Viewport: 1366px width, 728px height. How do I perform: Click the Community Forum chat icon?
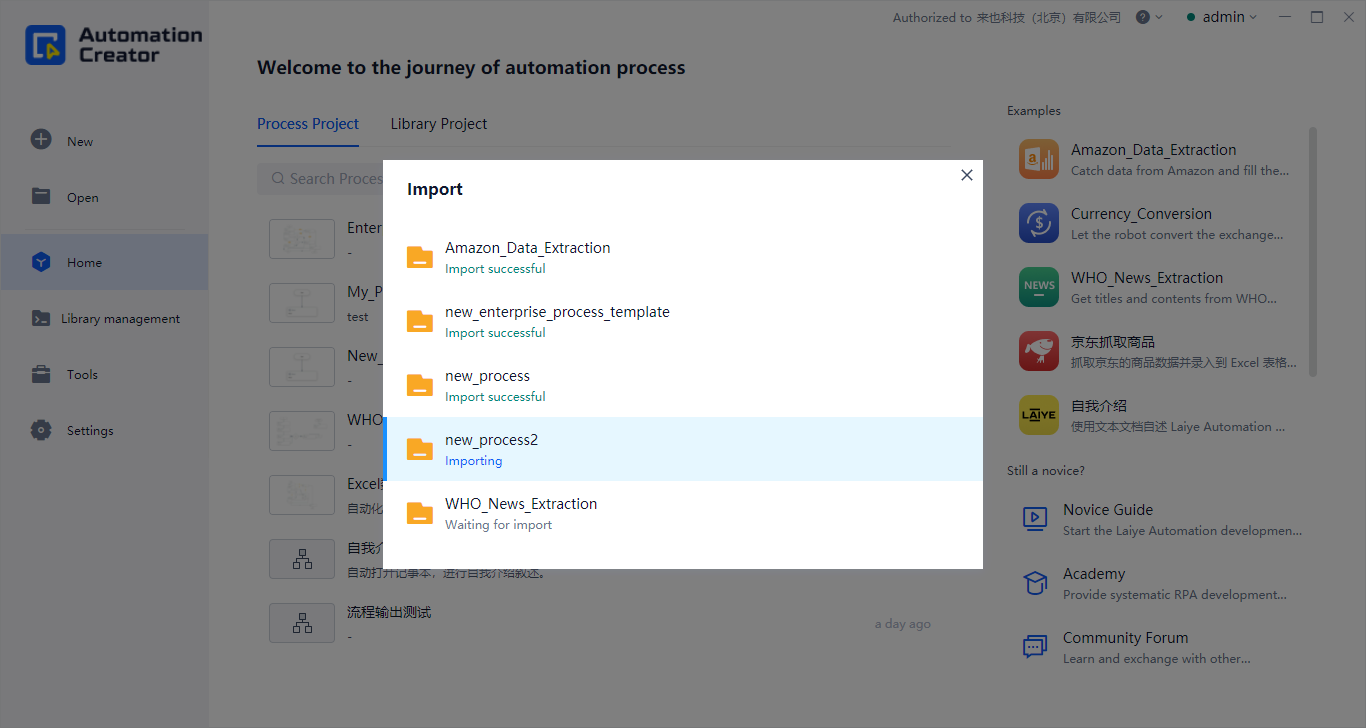[1034, 647]
